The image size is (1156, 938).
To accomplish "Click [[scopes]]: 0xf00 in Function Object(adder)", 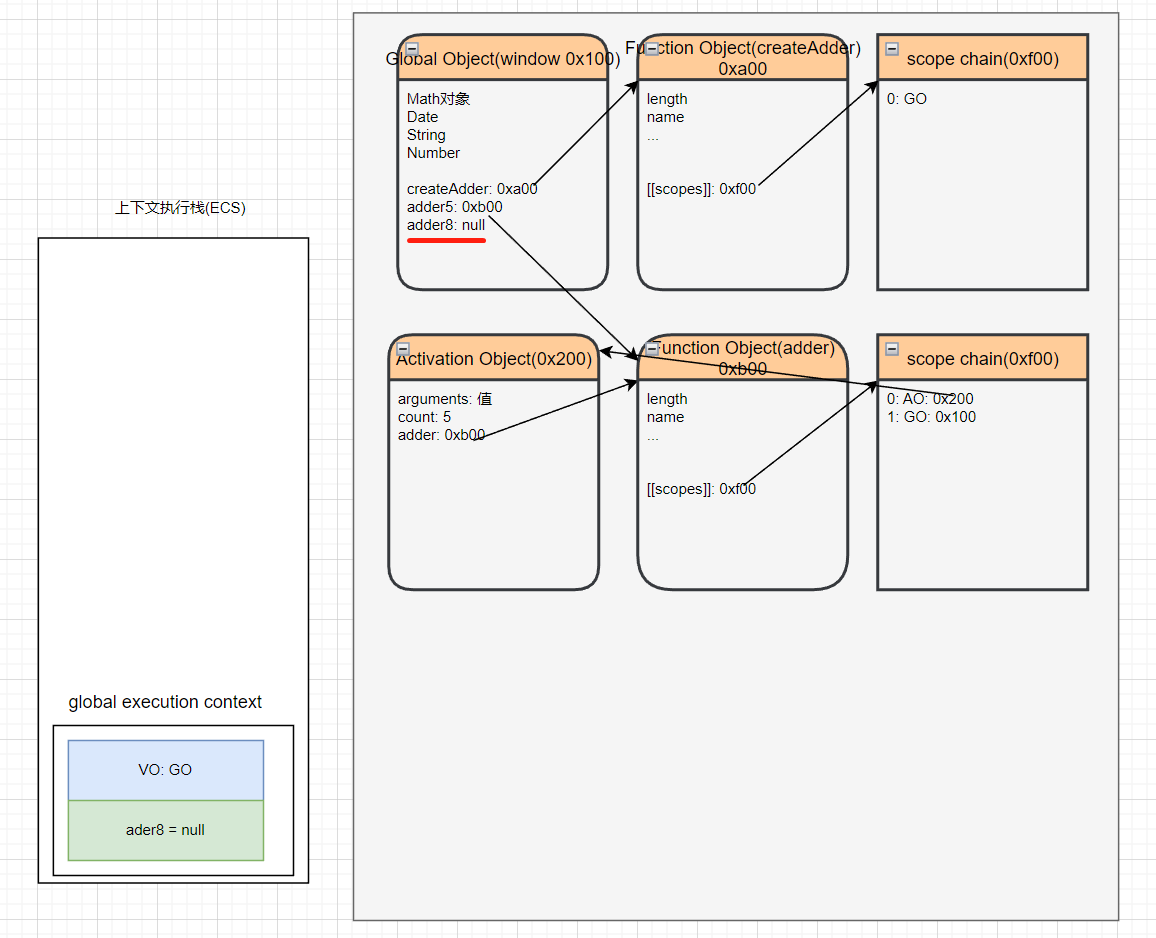I will pyautogui.click(x=701, y=489).
